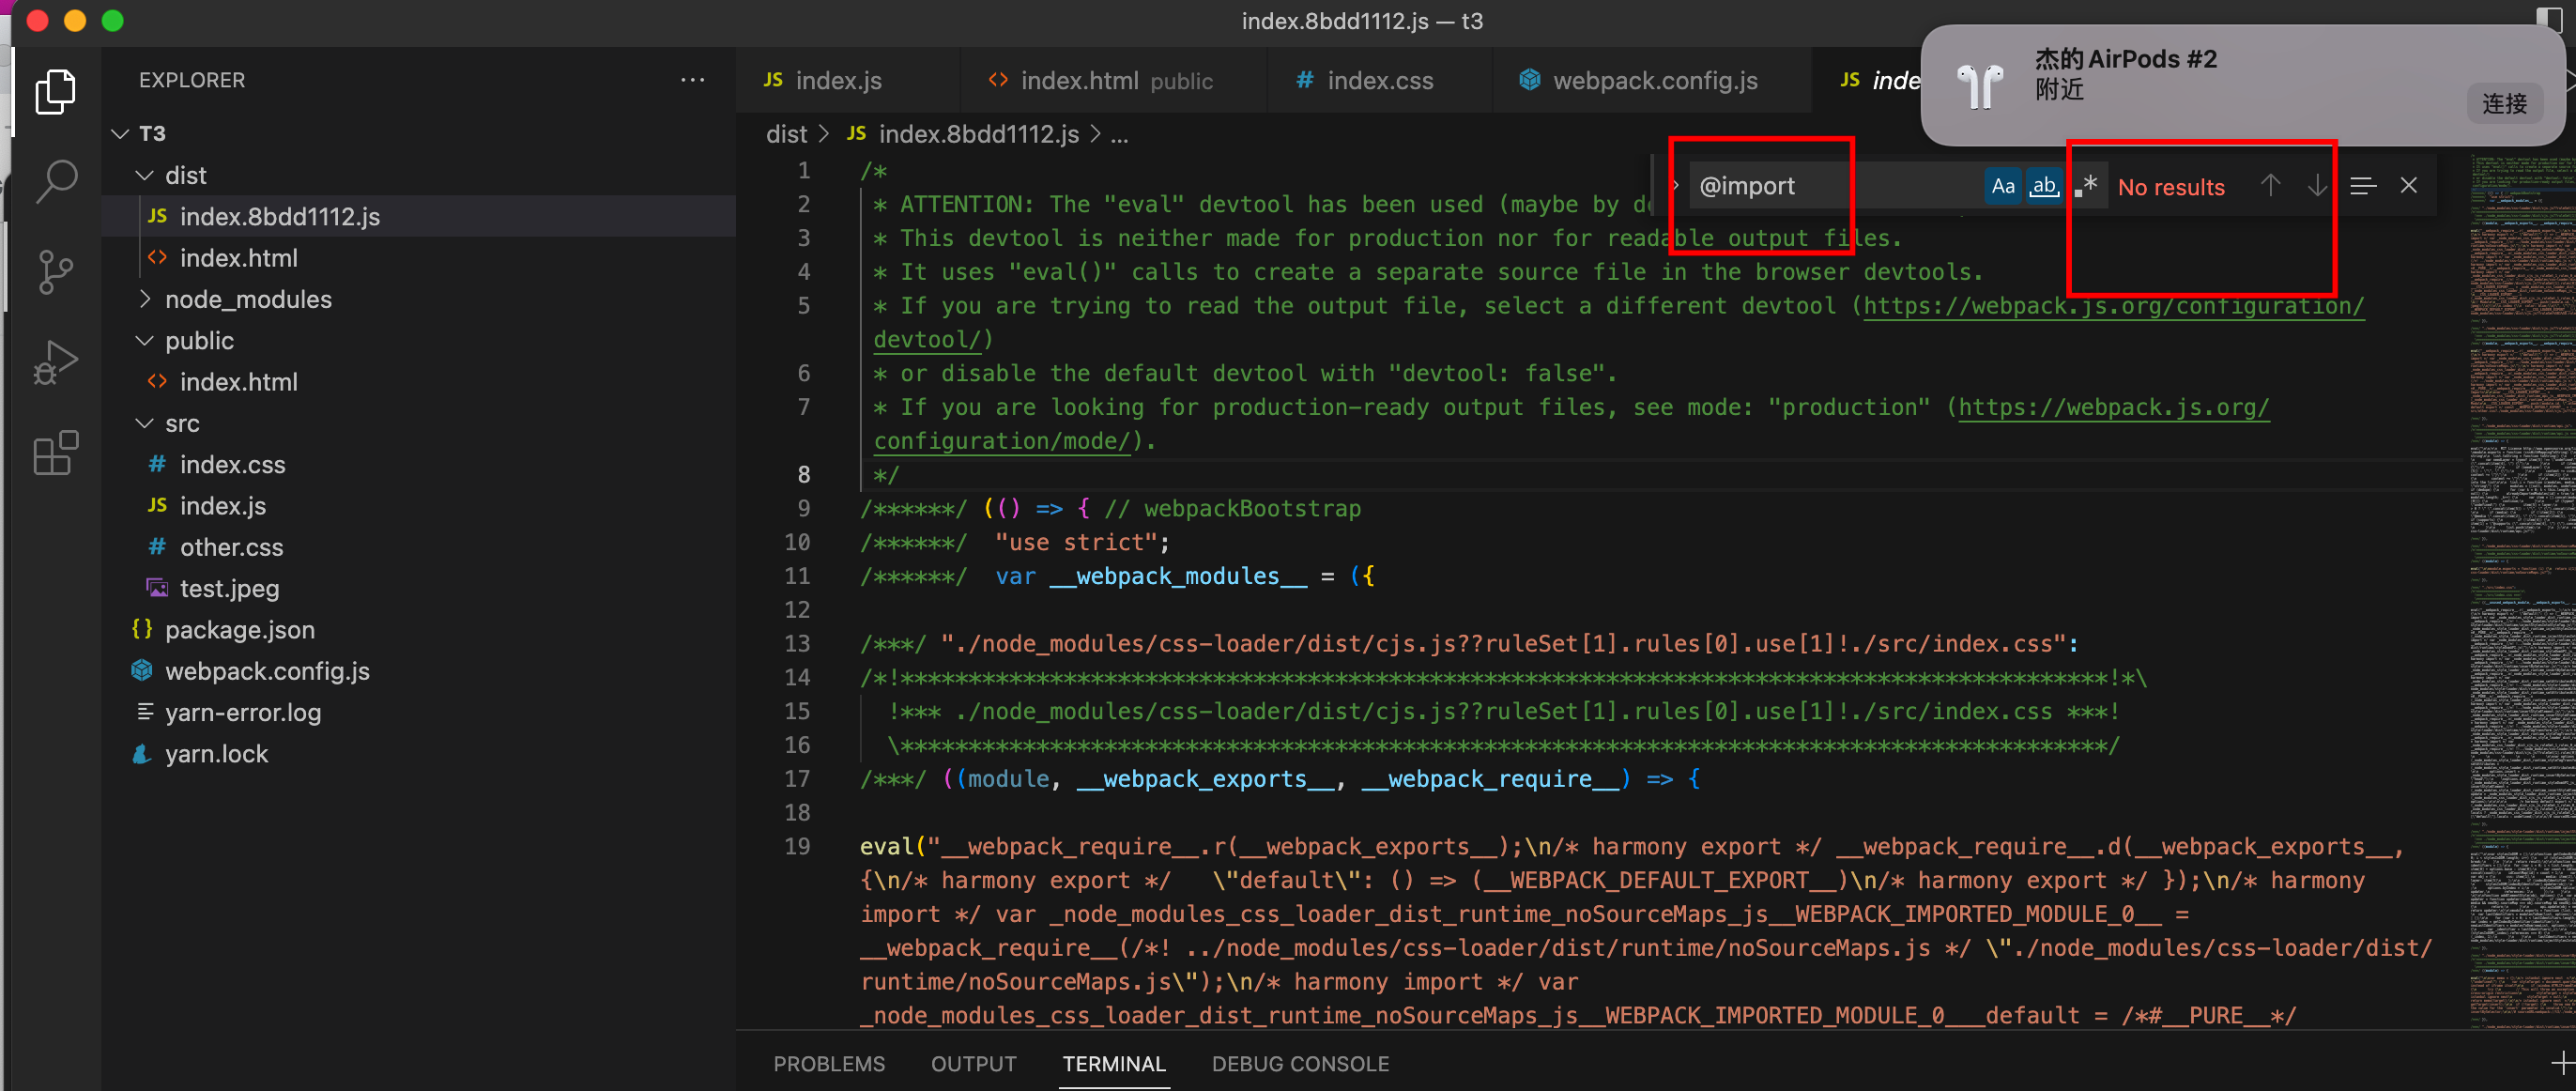Open the Extensions view
The image size is (2576, 1091).
pyautogui.click(x=55, y=453)
